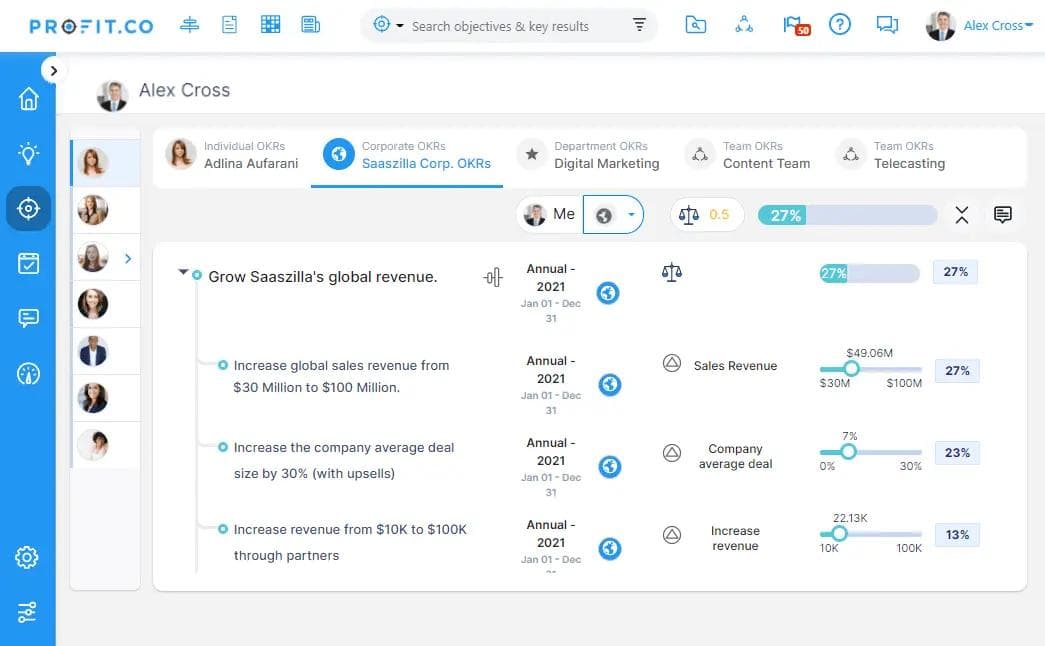Open the Home icon in the left sidebar
Image resolution: width=1045 pixels, height=646 pixels.
27,98
